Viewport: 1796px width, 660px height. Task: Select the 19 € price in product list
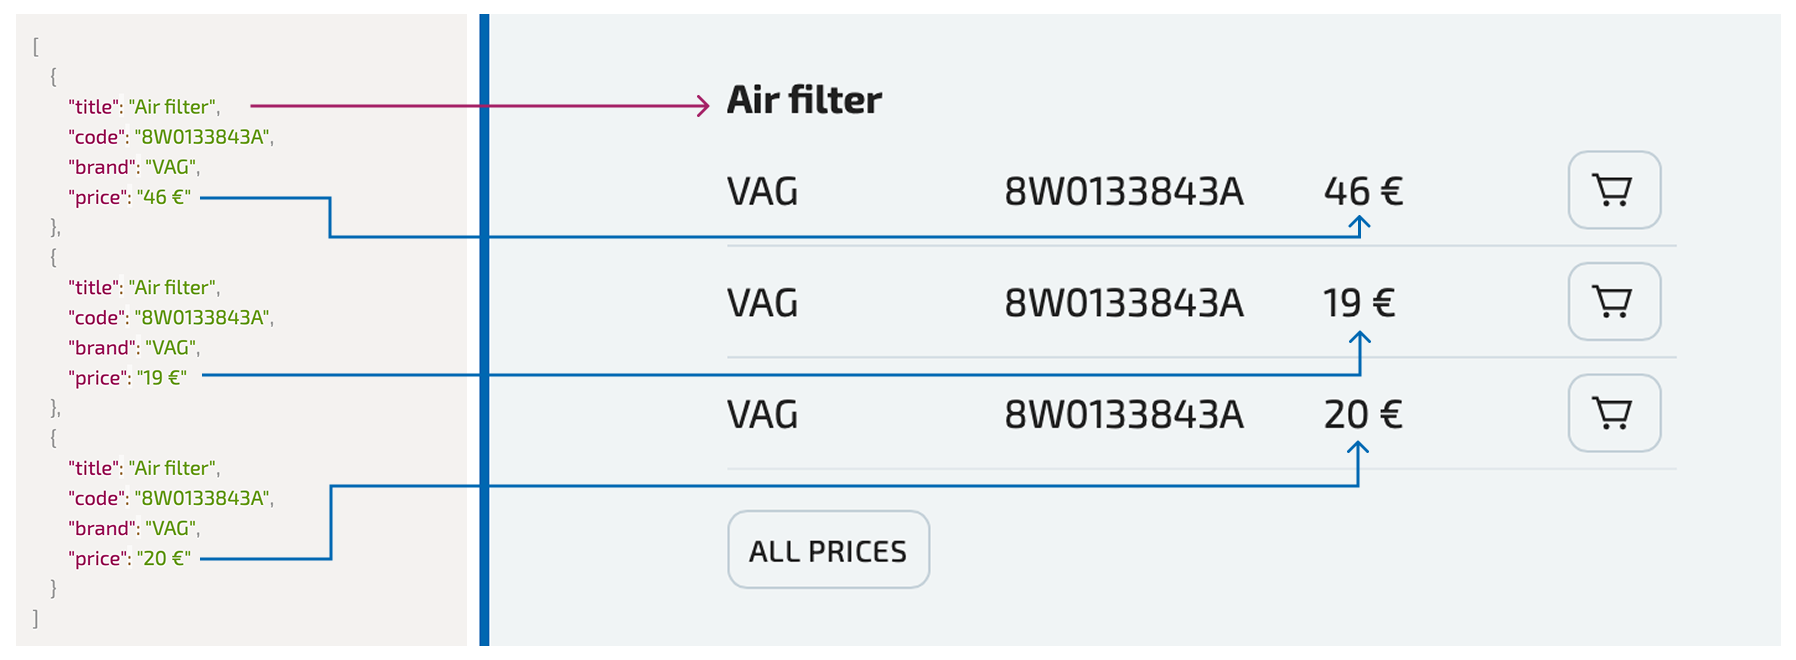coord(1358,303)
